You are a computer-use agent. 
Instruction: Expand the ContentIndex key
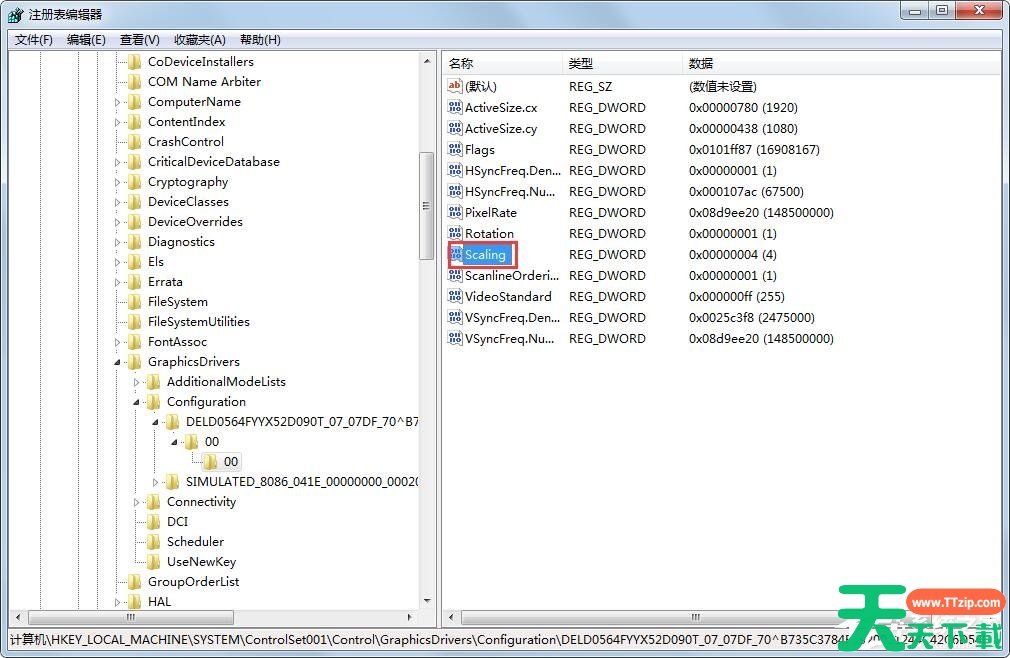click(117, 122)
